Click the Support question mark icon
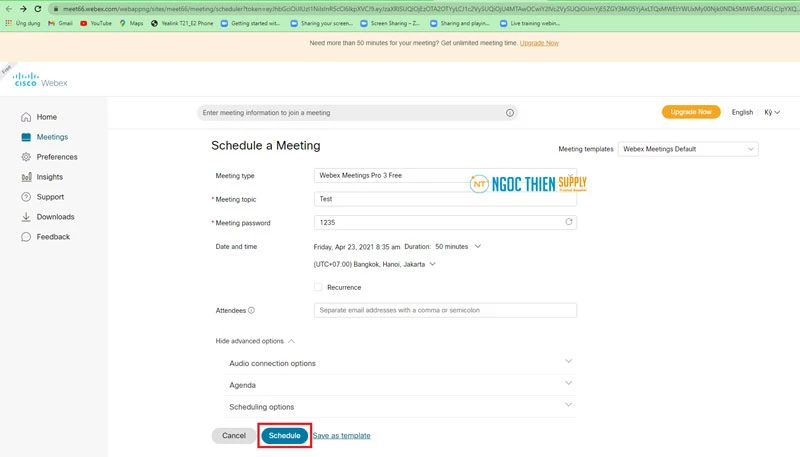Image resolution: width=800 pixels, height=457 pixels. pyautogui.click(x=26, y=197)
